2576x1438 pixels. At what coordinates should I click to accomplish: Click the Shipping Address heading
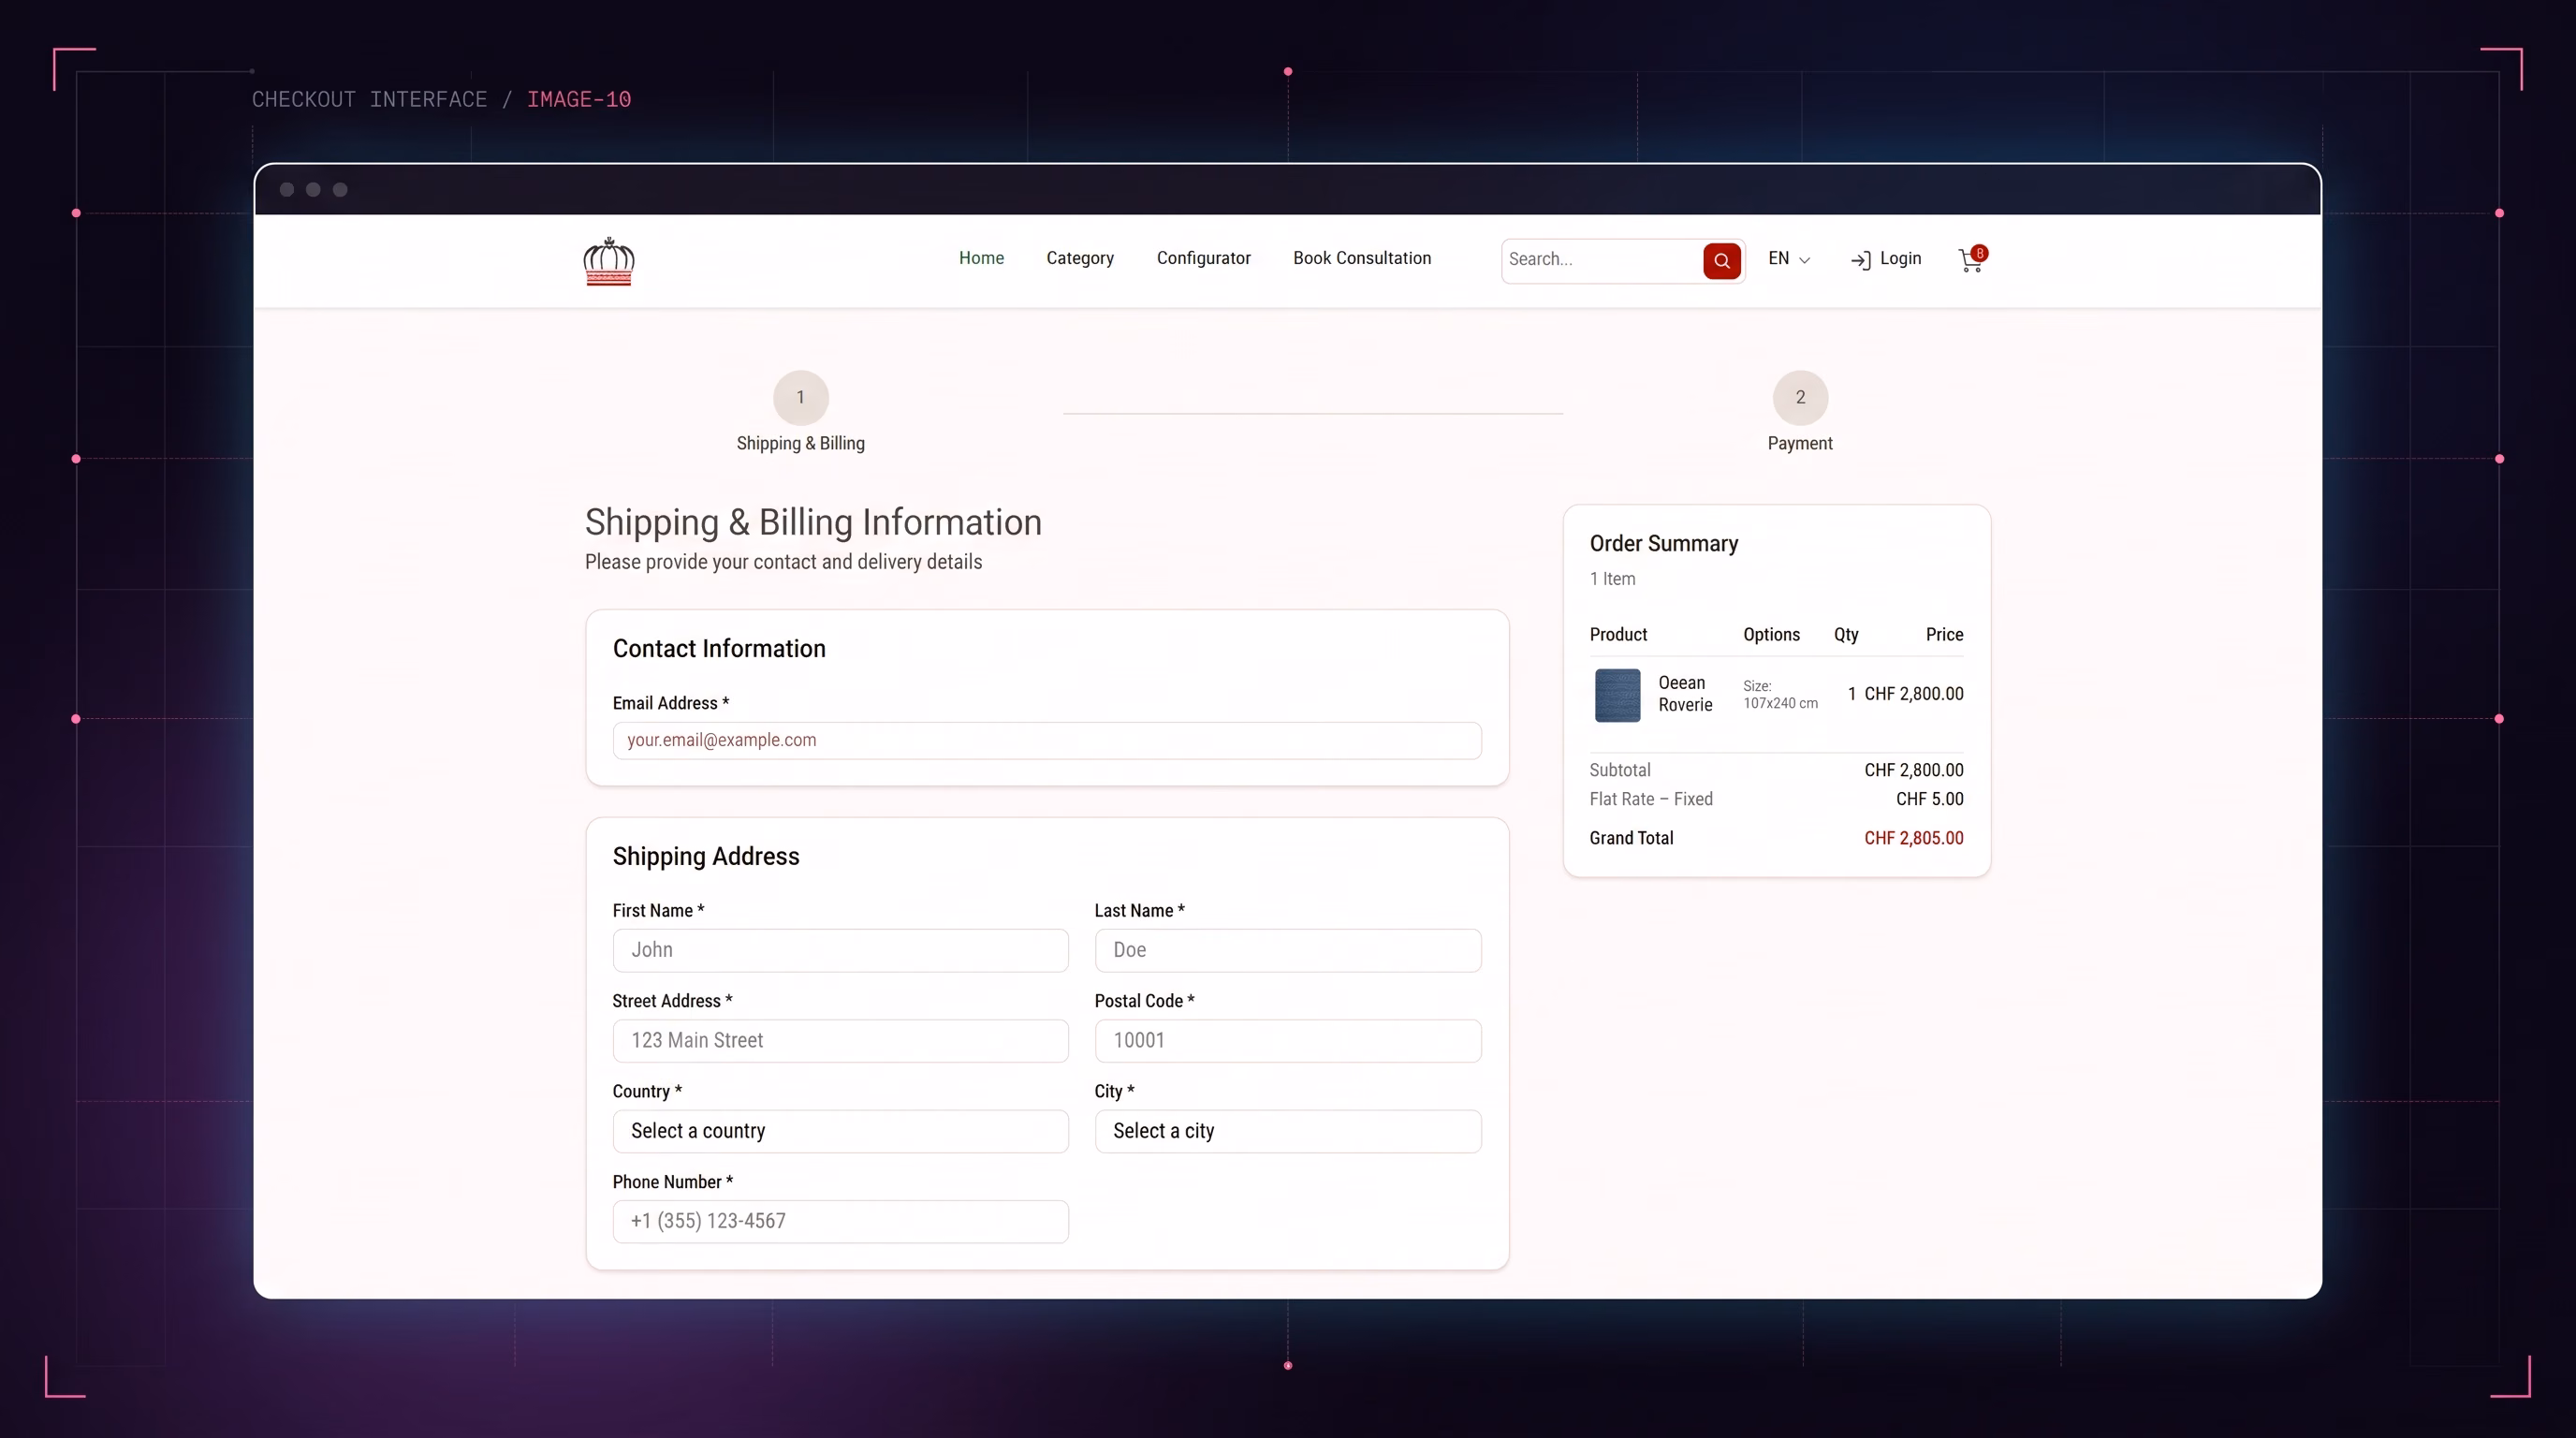(705, 856)
